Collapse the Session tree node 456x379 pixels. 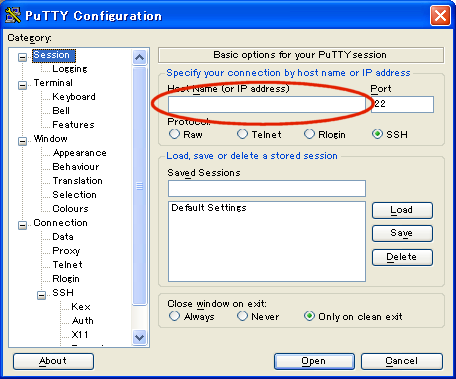tap(22, 57)
